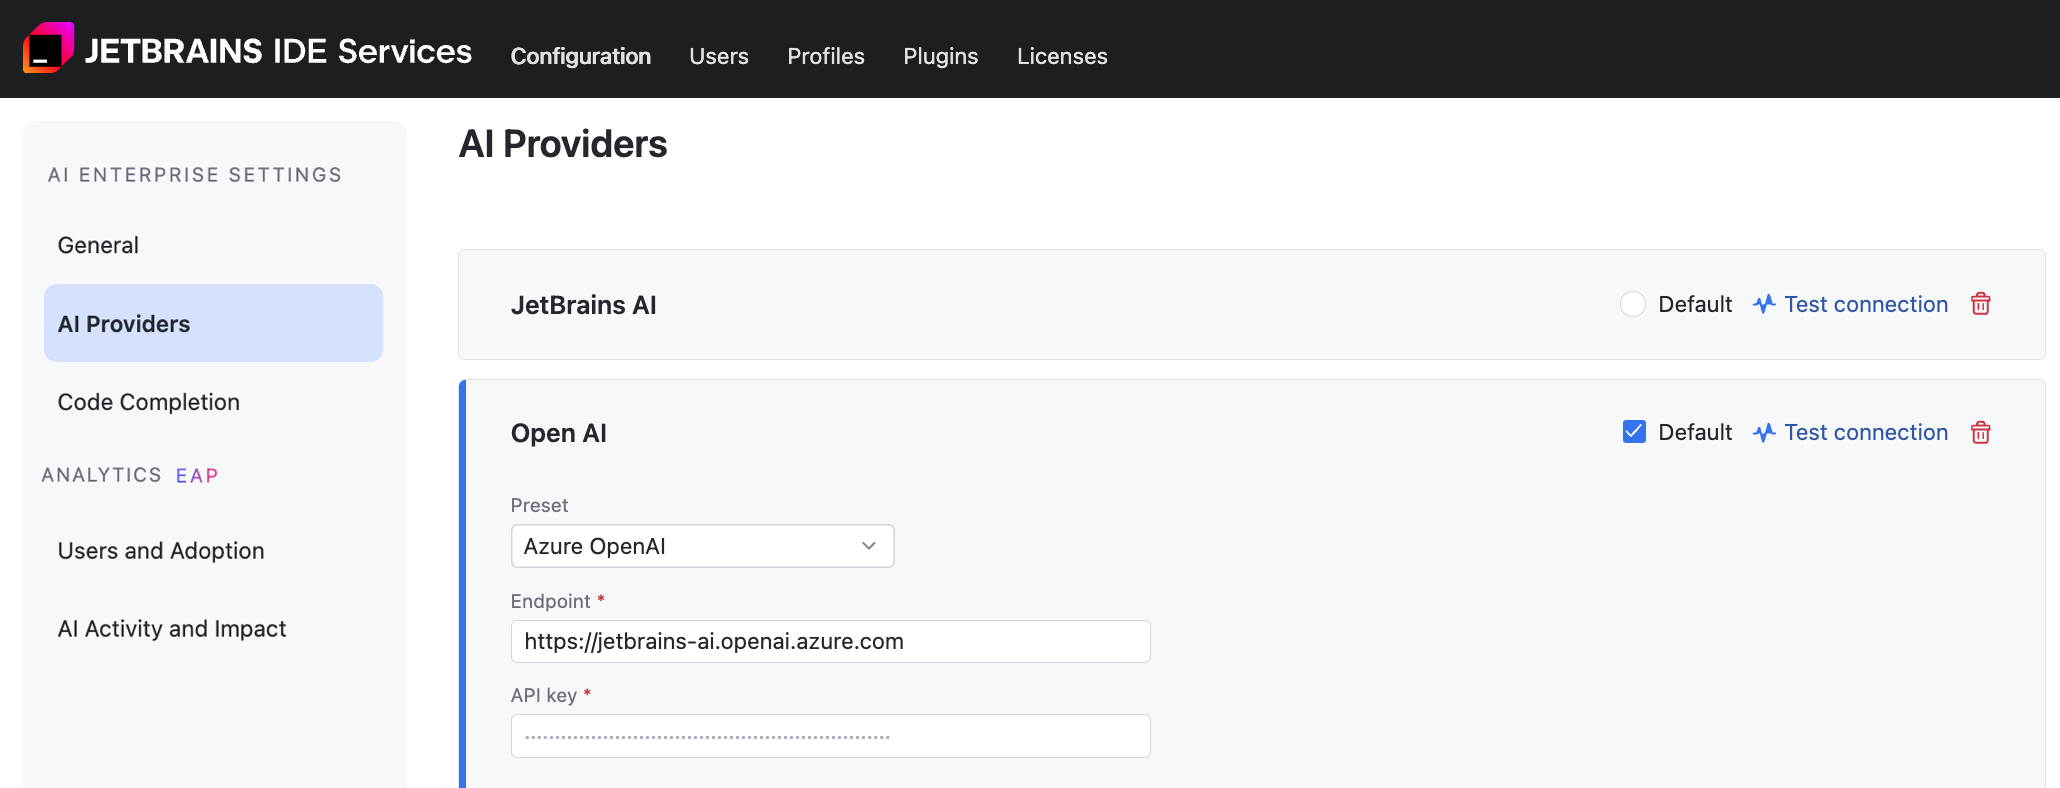
Task: Open the Profiles section in top nav
Action: 825,56
